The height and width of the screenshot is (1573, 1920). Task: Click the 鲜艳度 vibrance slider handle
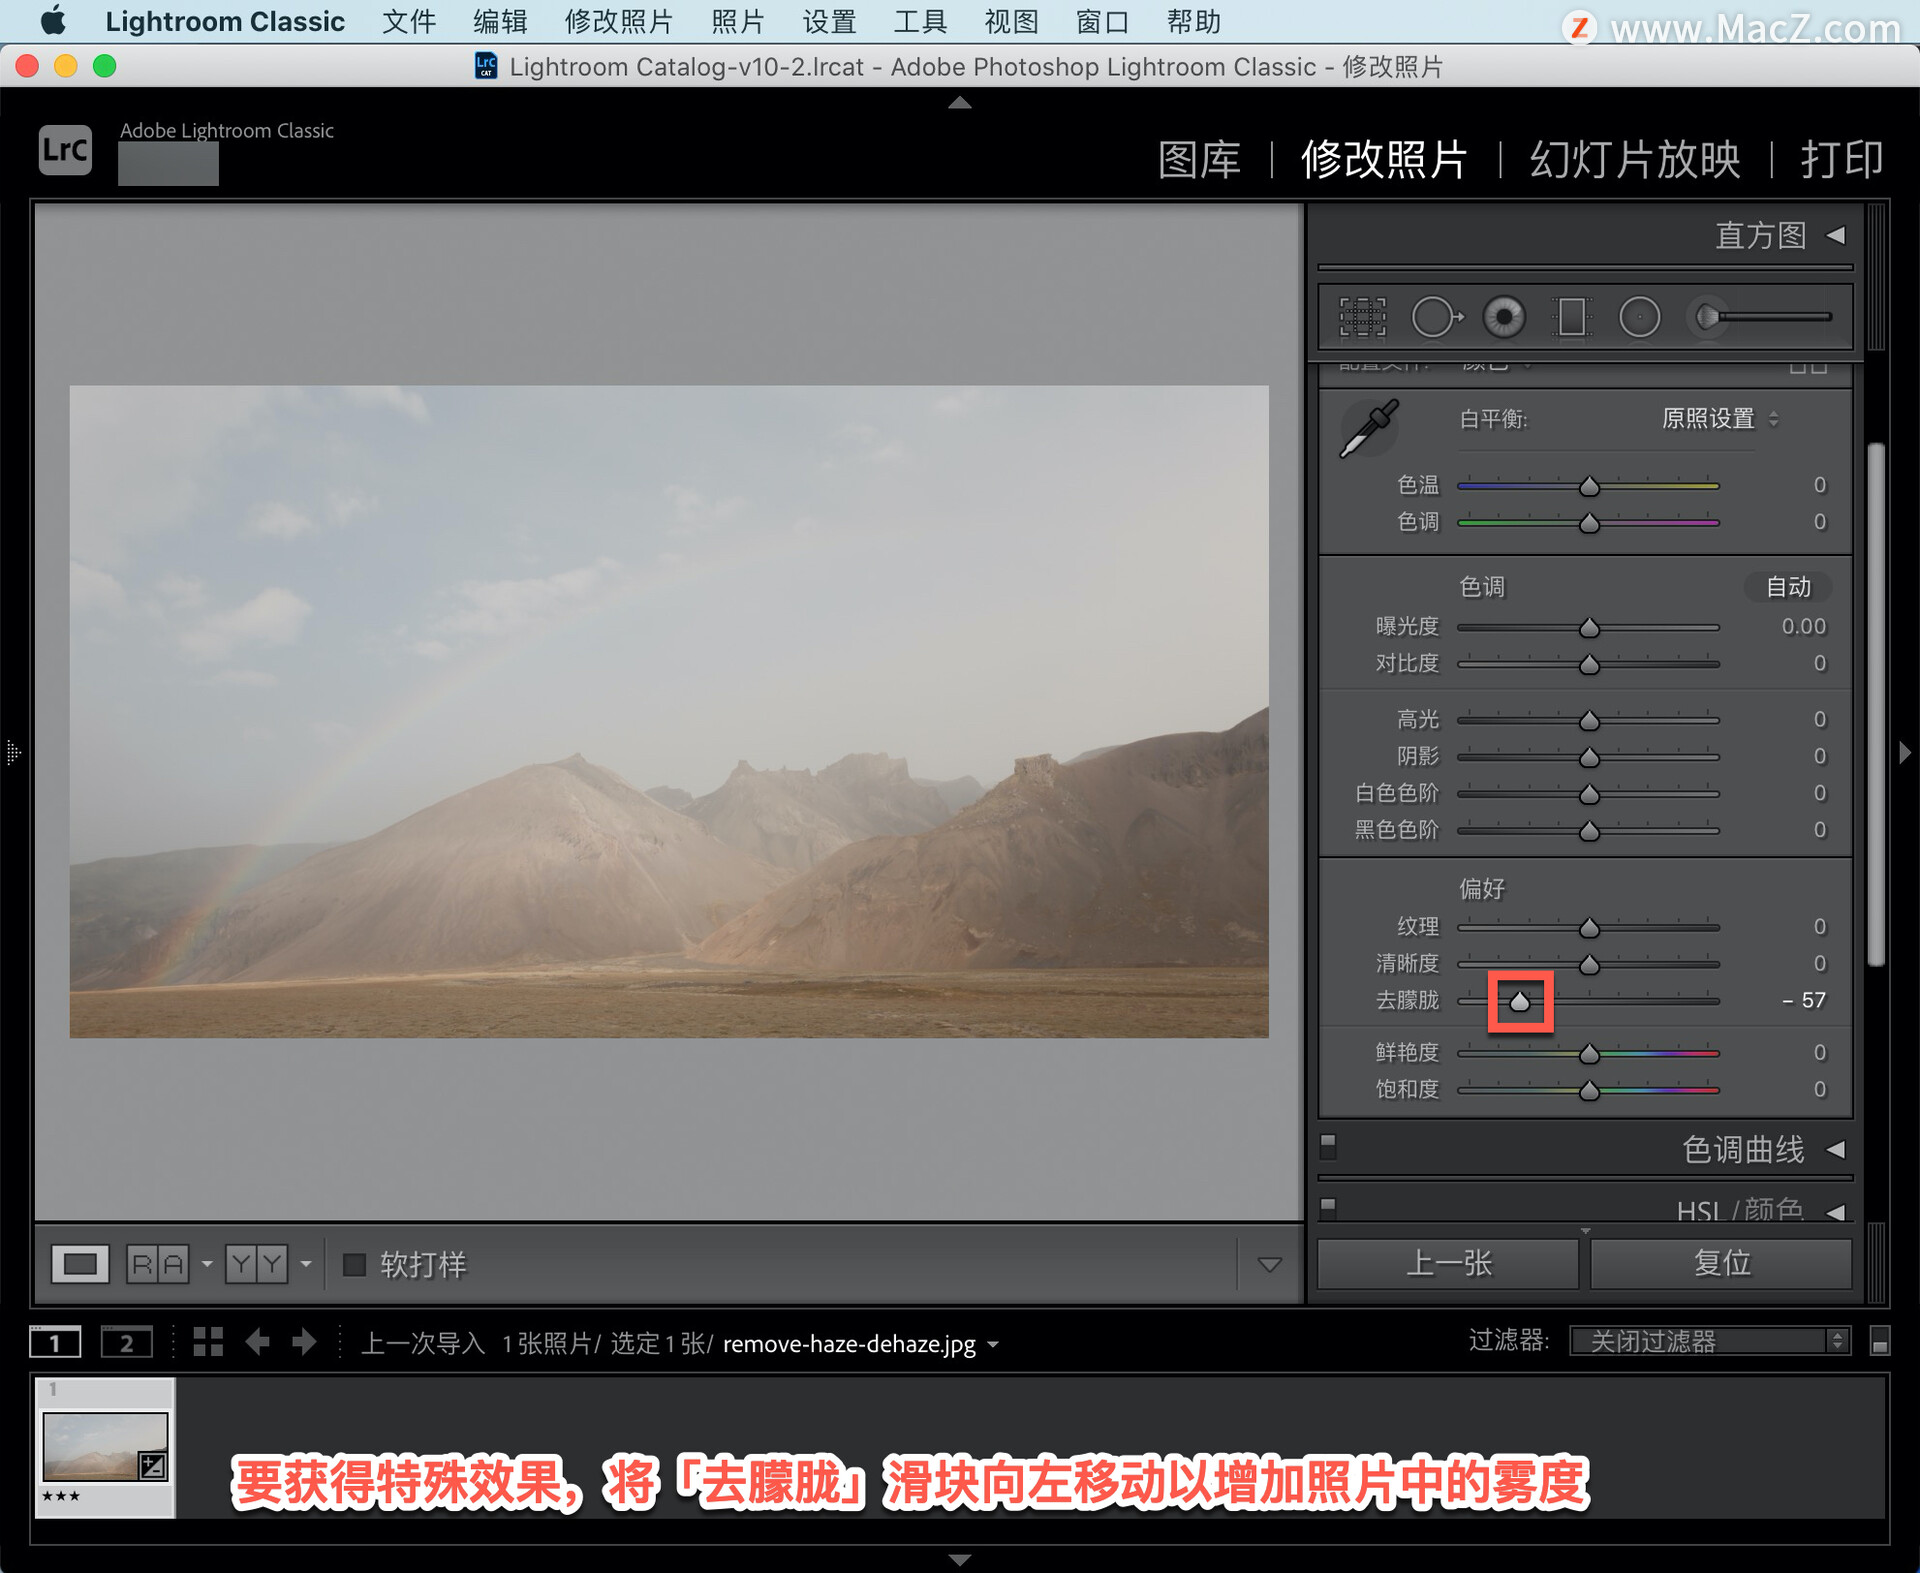pyautogui.click(x=1589, y=1054)
